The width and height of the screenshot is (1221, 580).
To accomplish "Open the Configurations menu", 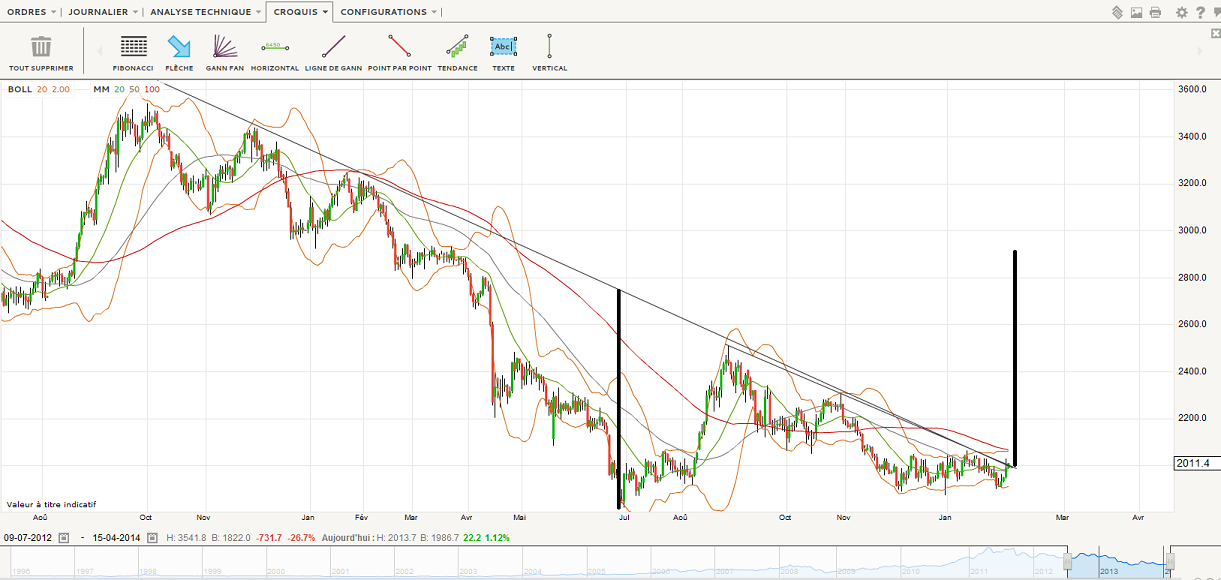I will 388,12.
